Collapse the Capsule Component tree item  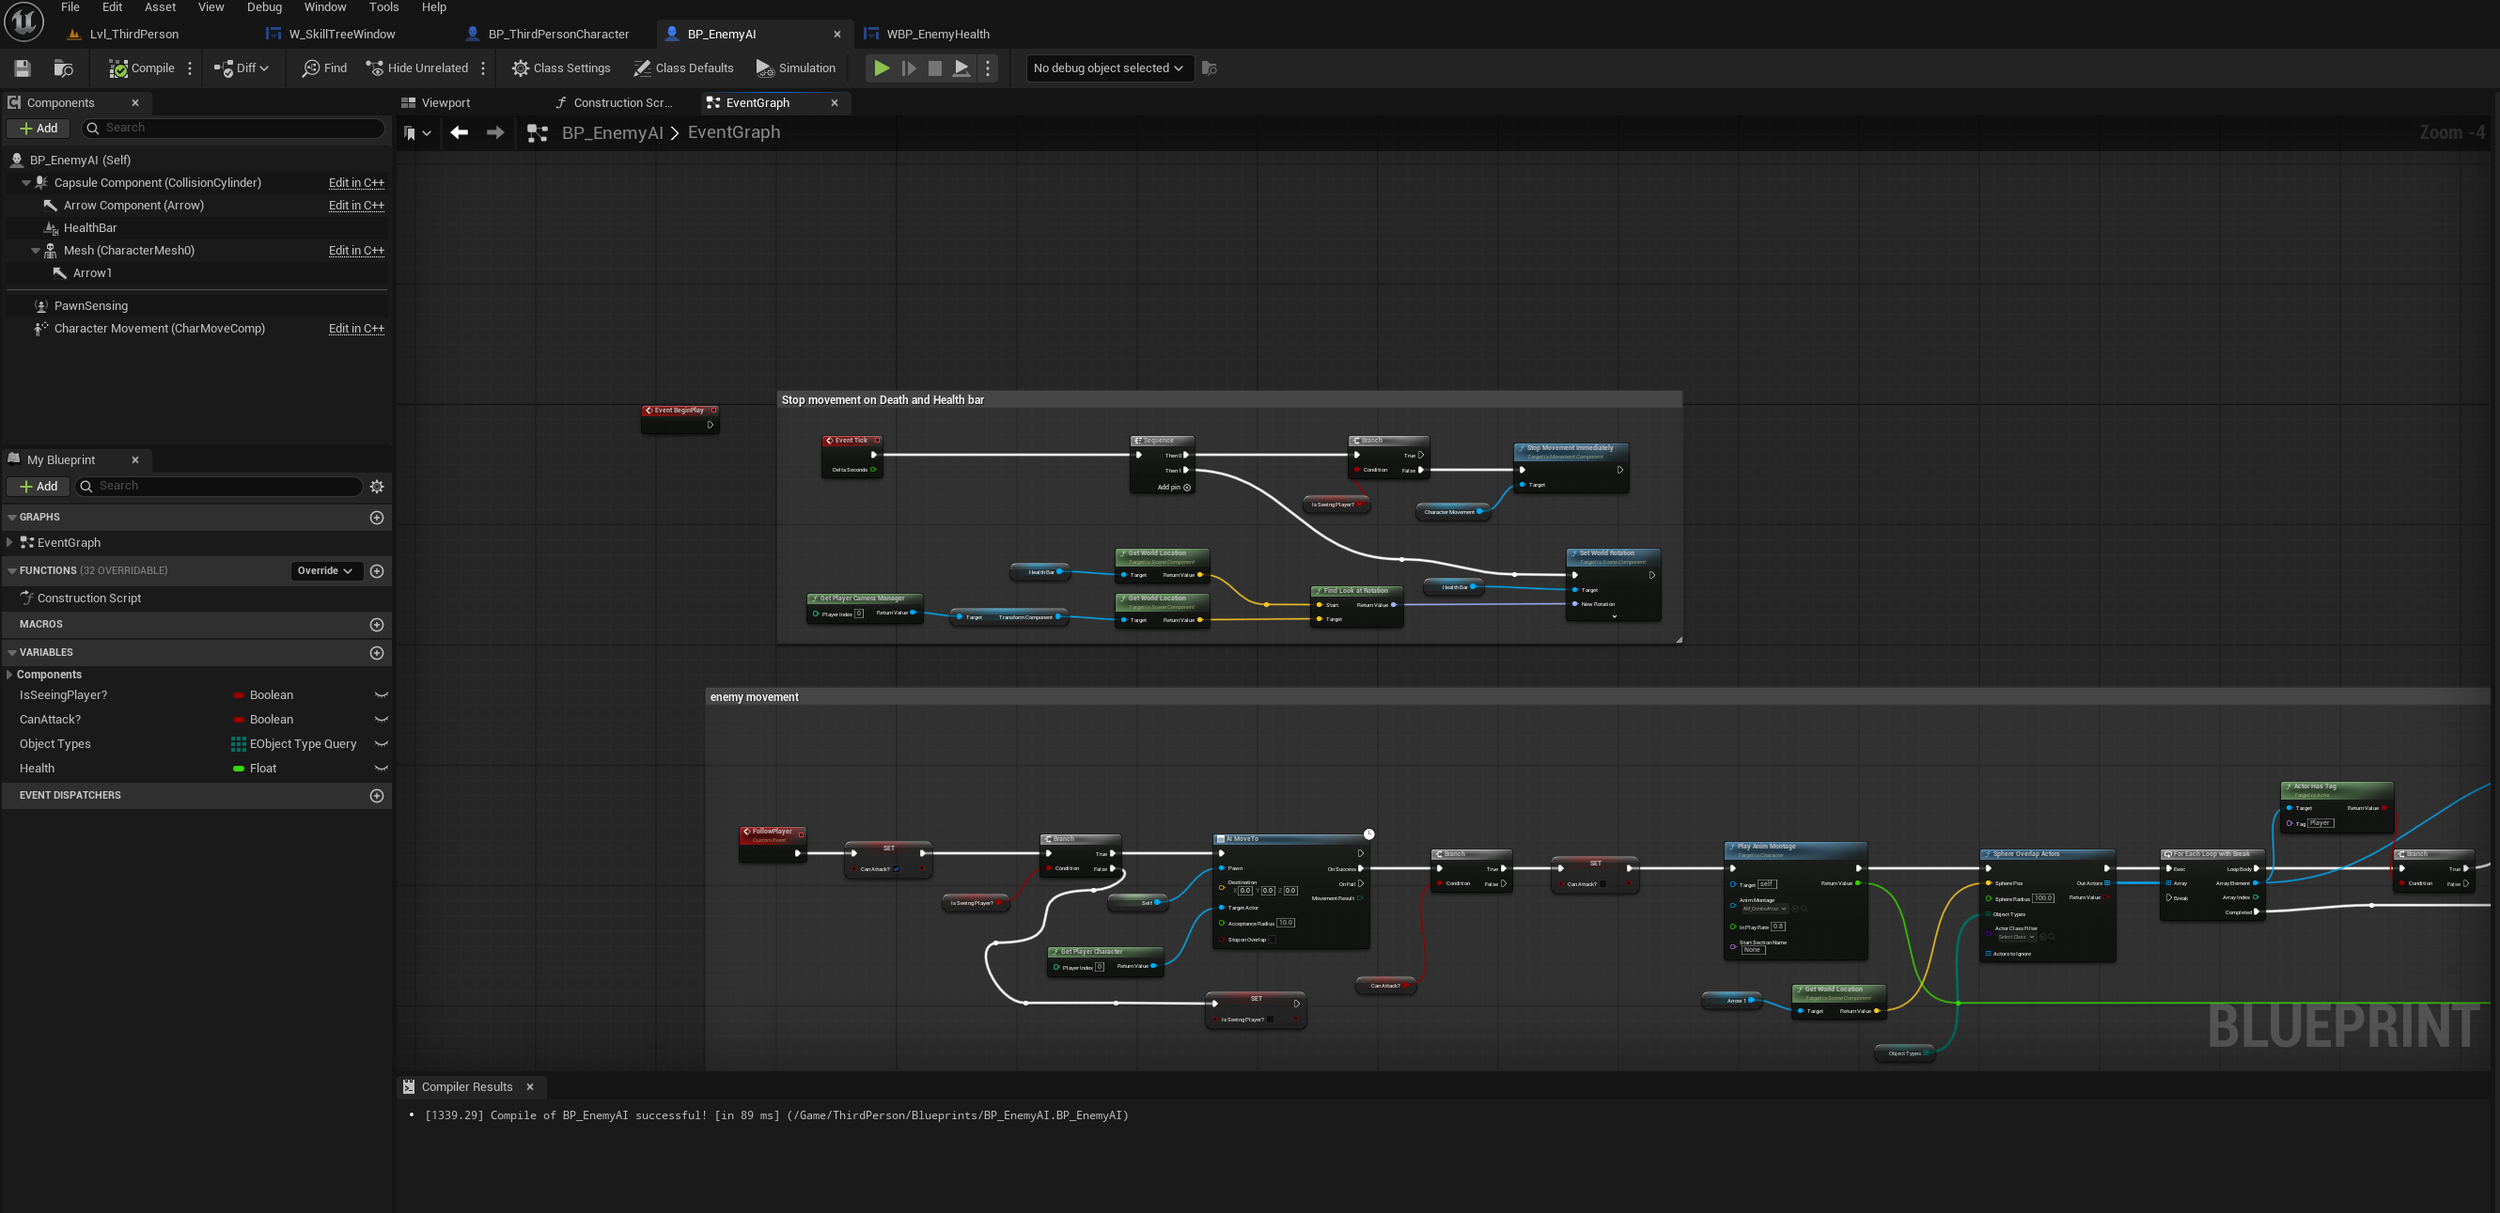click(x=26, y=183)
